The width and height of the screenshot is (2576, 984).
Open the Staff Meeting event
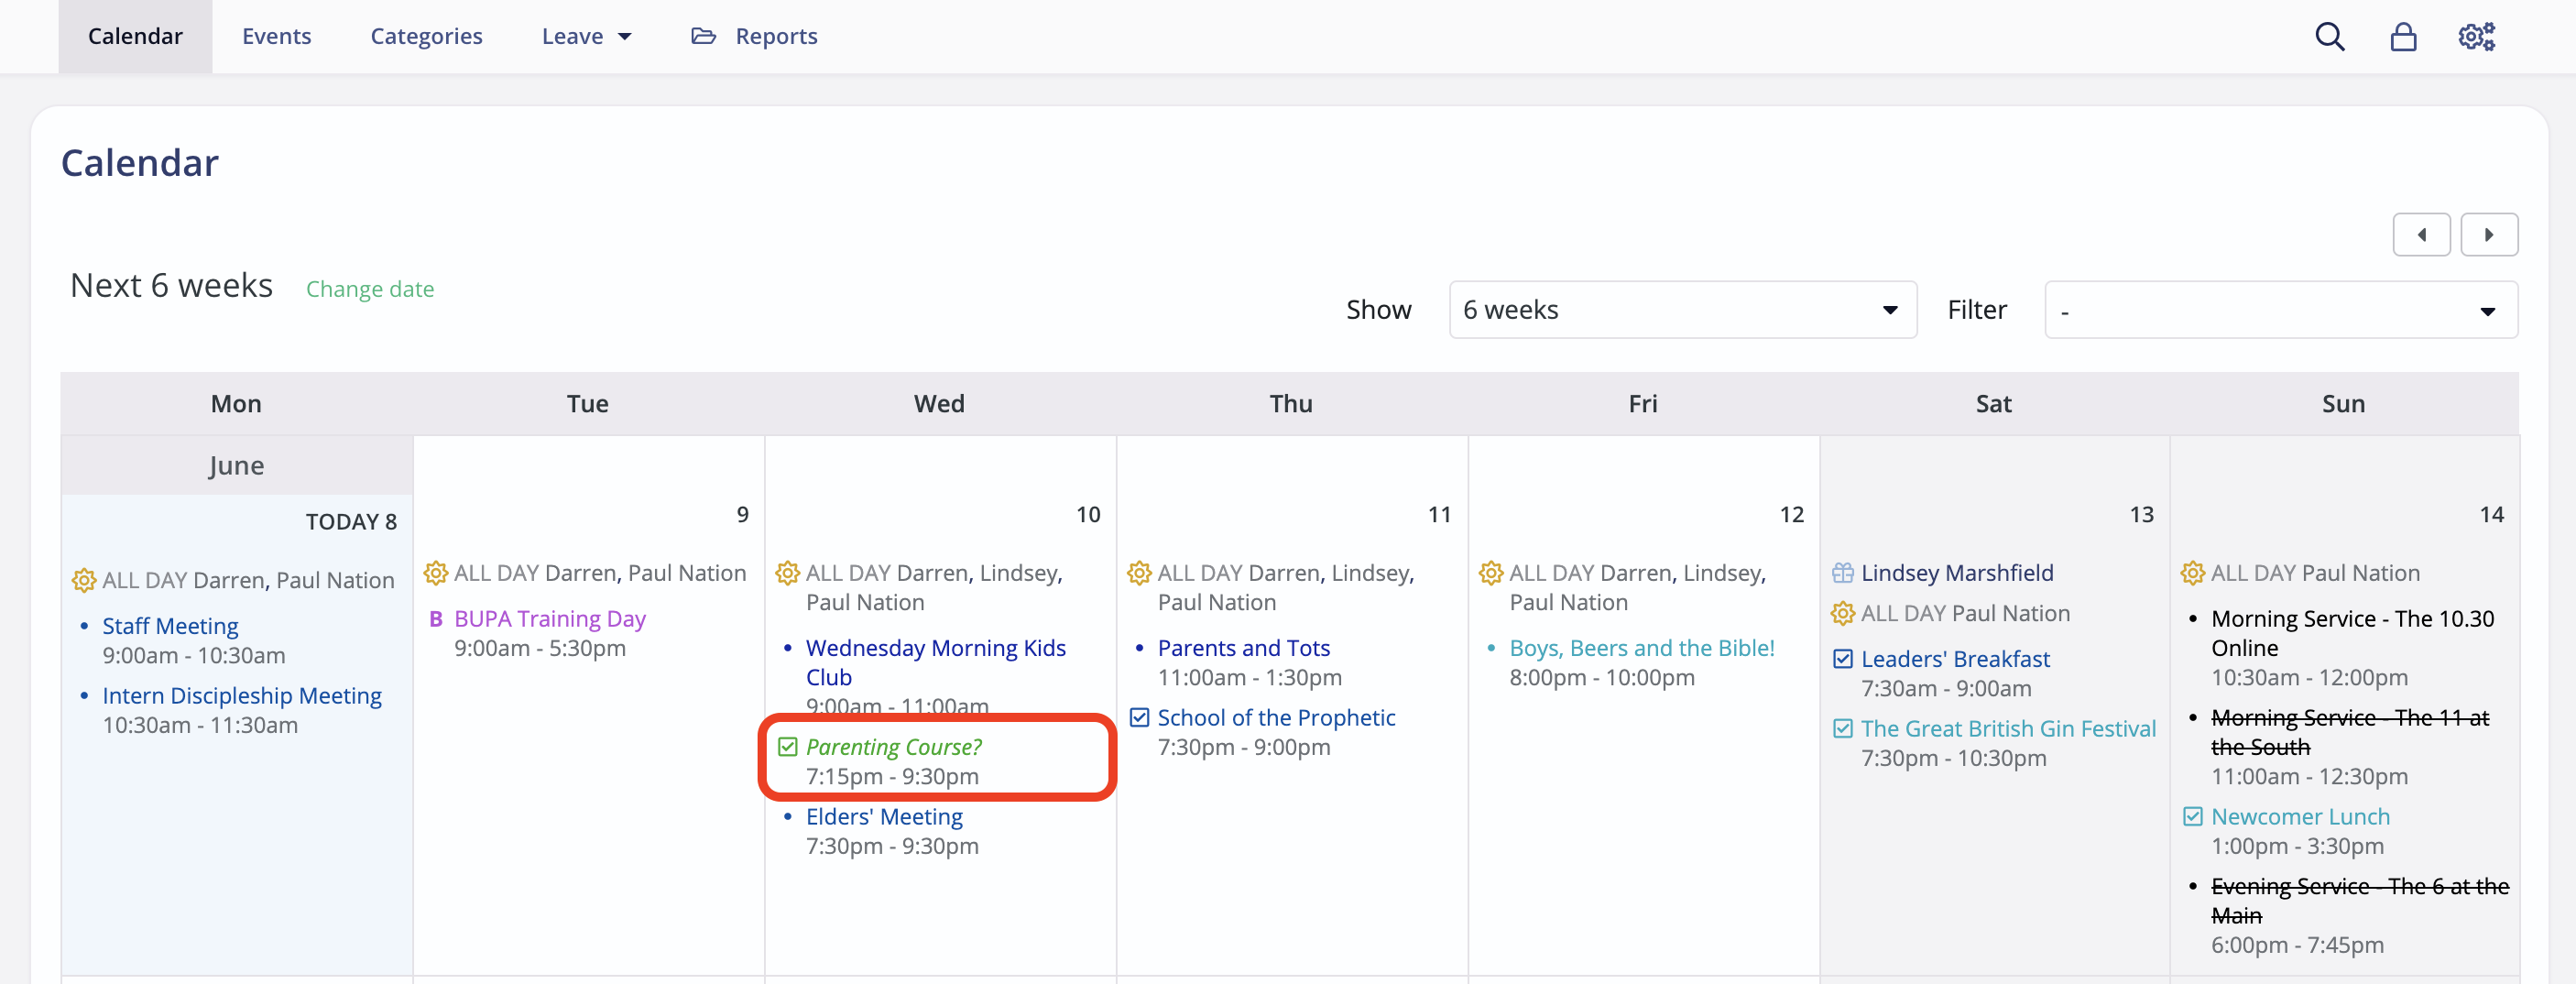pyautogui.click(x=170, y=625)
